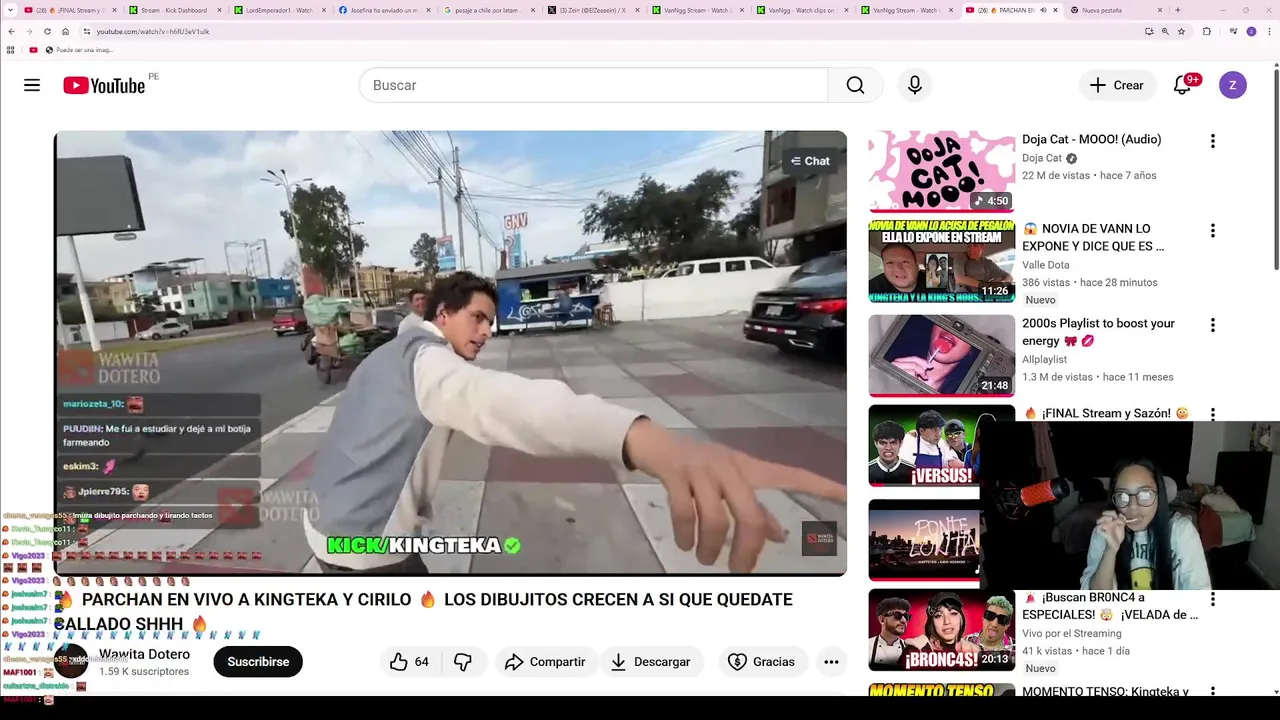Mute the PARCHAN tab via speaker icon
1280x720 pixels.
click(x=1043, y=10)
